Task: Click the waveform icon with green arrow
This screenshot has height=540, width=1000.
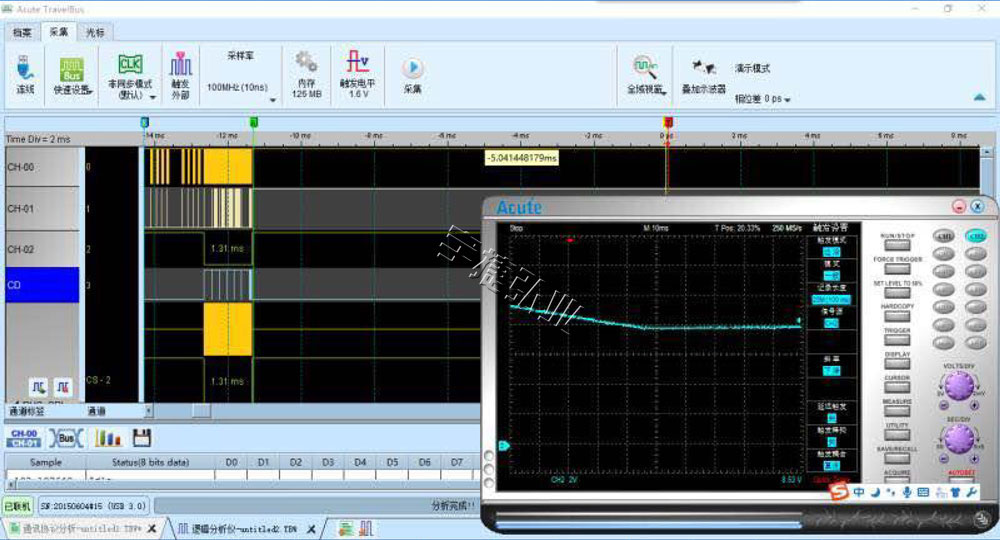Action: [38, 386]
